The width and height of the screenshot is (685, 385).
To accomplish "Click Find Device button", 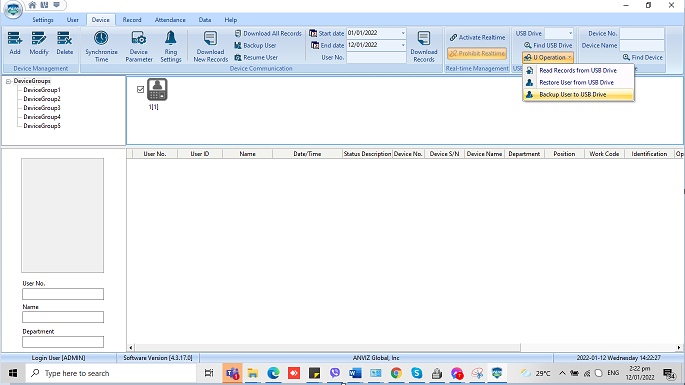I will 643,57.
